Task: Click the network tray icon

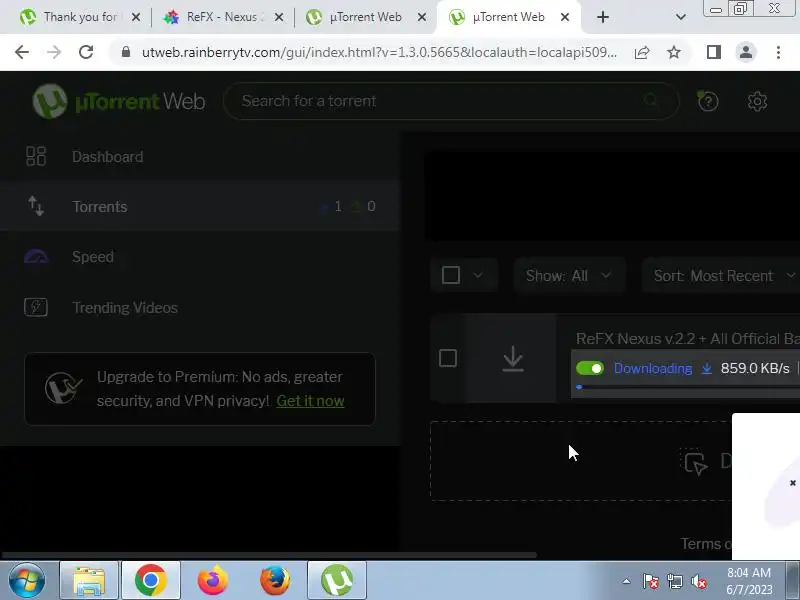Action: coord(674,581)
